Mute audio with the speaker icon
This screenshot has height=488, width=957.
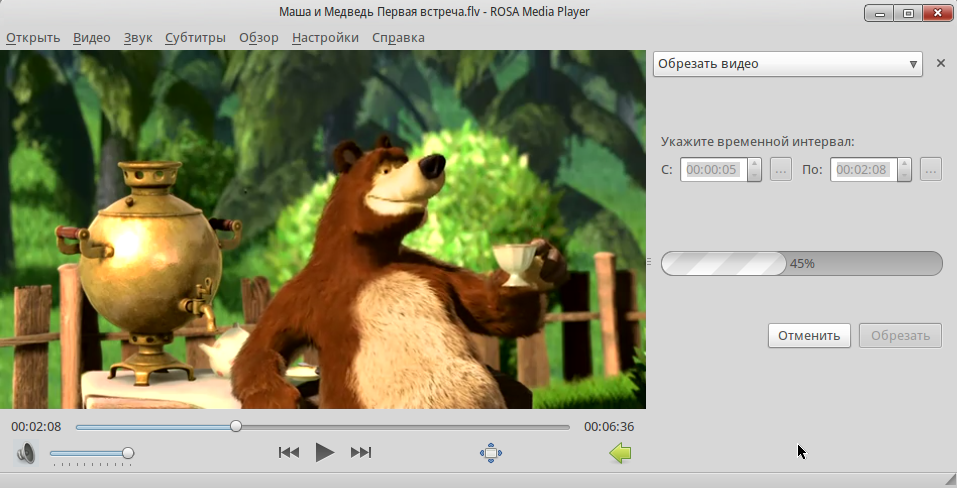26,454
